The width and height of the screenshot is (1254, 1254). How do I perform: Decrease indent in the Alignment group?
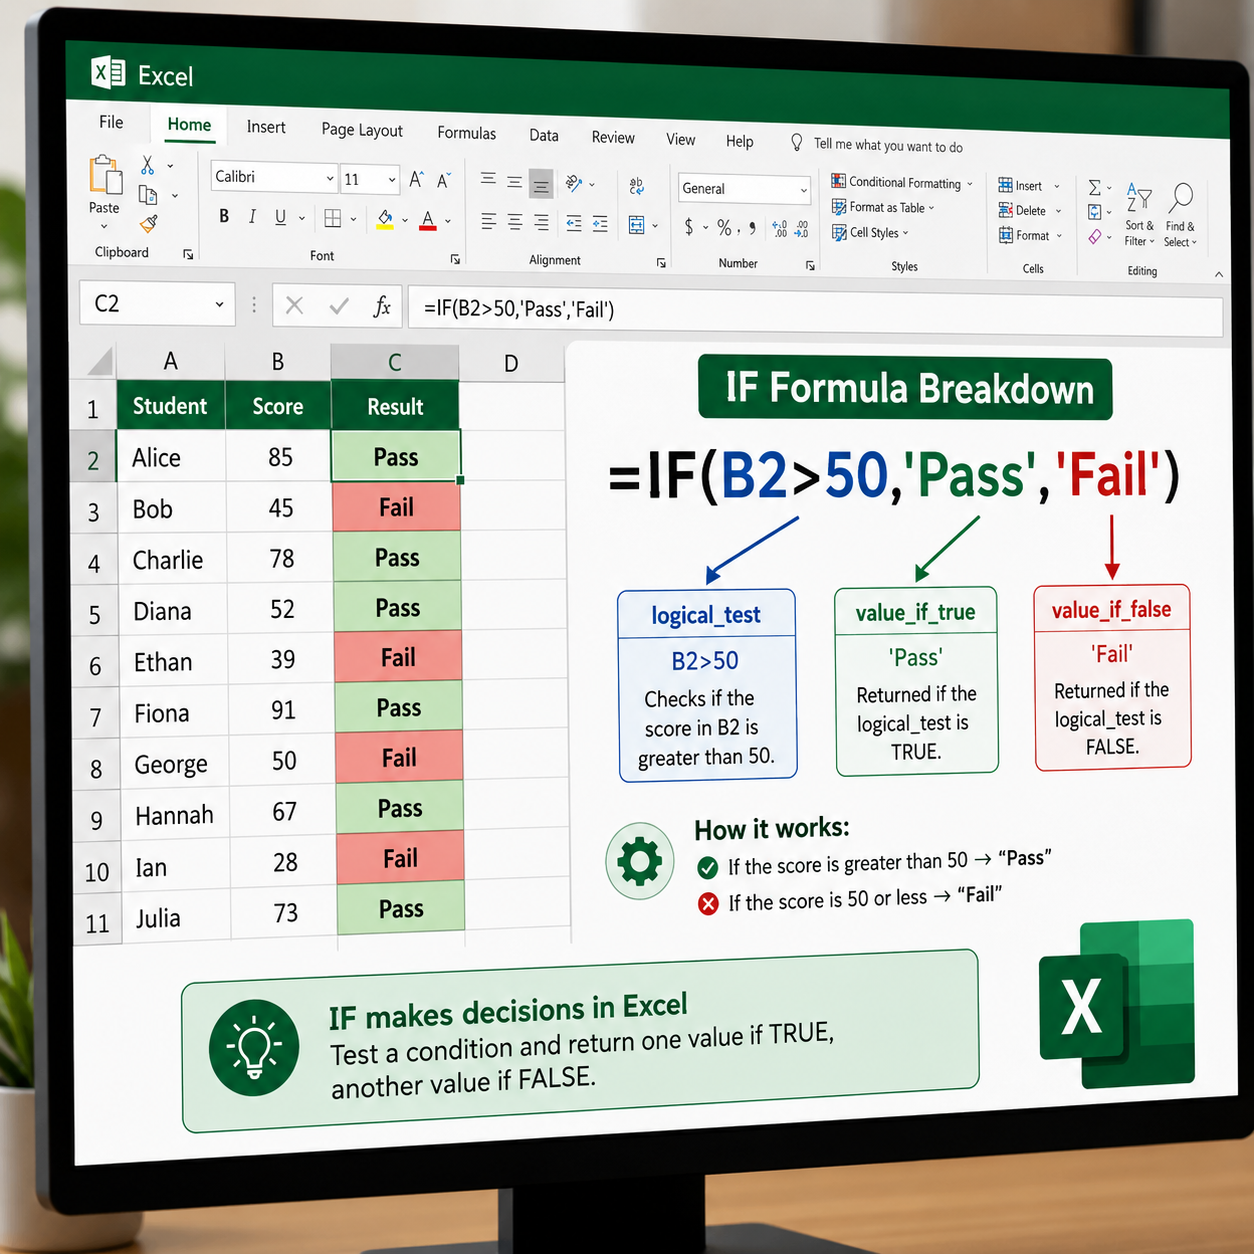(574, 224)
